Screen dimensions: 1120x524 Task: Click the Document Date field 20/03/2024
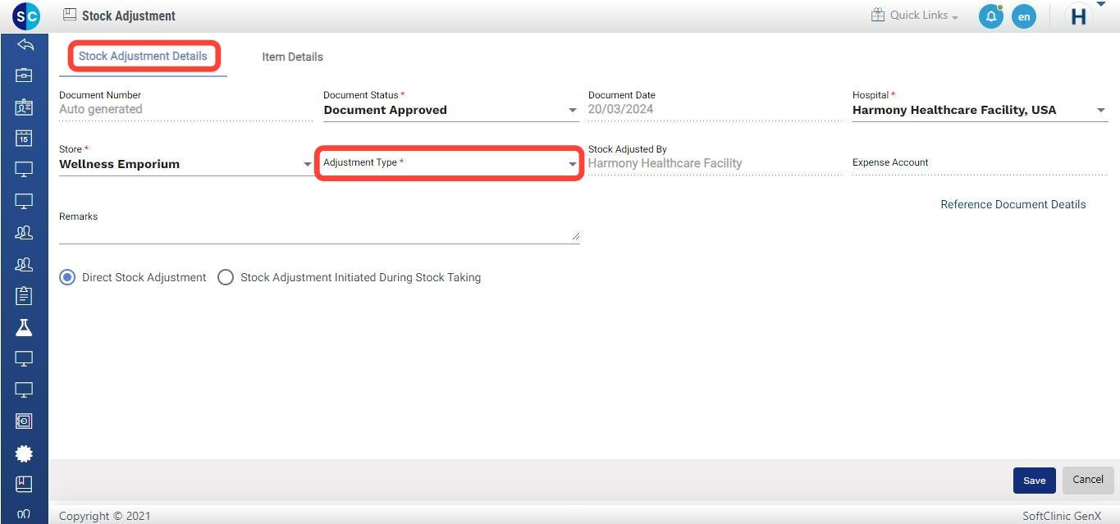[x=715, y=109]
